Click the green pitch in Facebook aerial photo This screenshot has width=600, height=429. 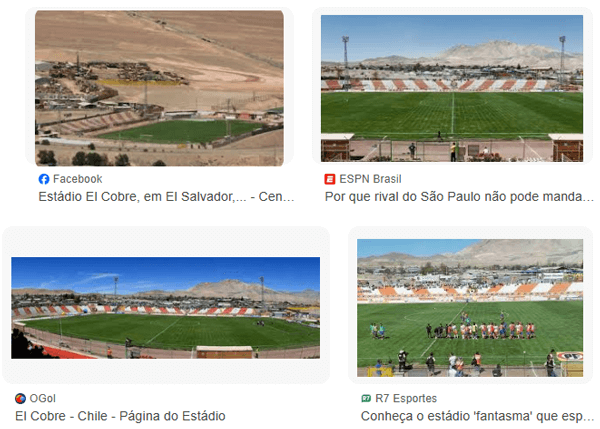coord(180,131)
